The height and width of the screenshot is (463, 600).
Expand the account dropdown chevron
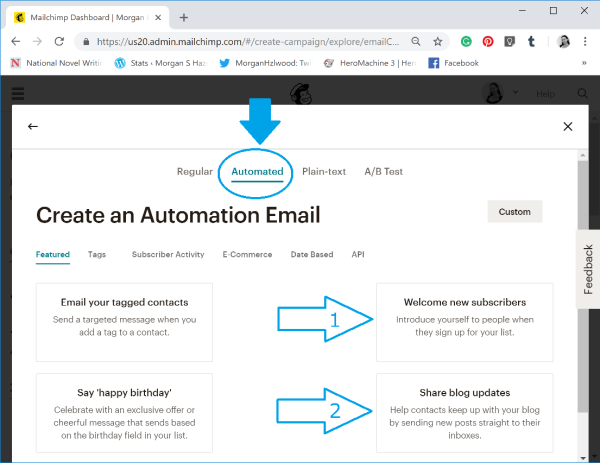point(515,92)
